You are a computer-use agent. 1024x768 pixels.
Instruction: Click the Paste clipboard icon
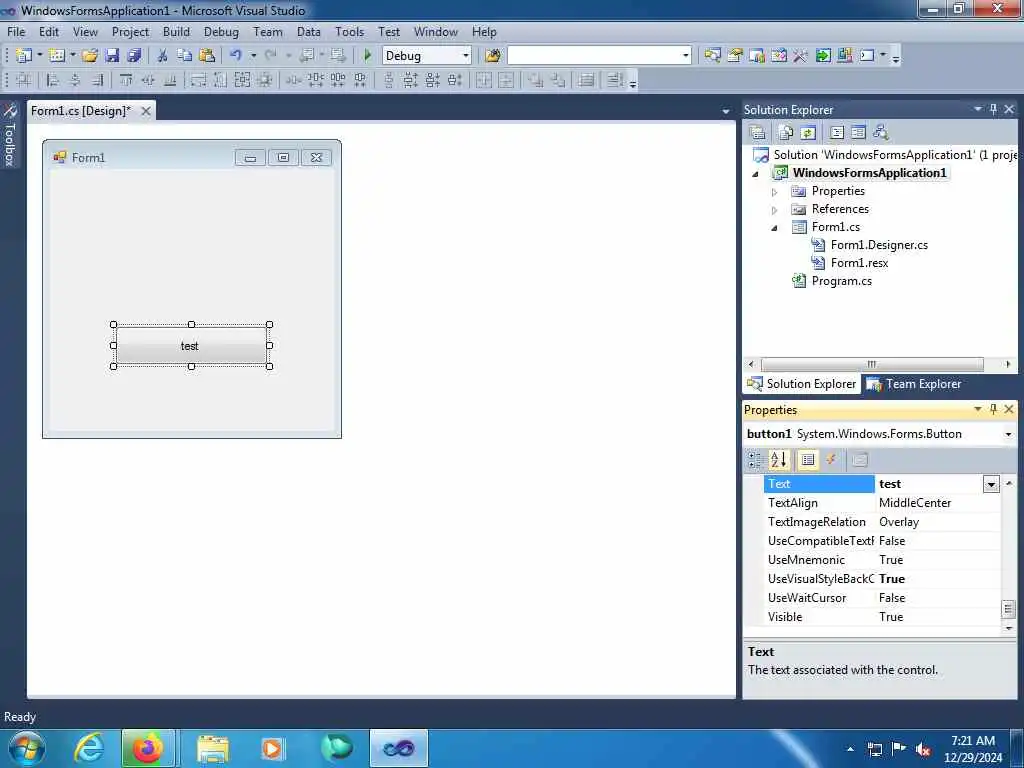pos(207,56)
